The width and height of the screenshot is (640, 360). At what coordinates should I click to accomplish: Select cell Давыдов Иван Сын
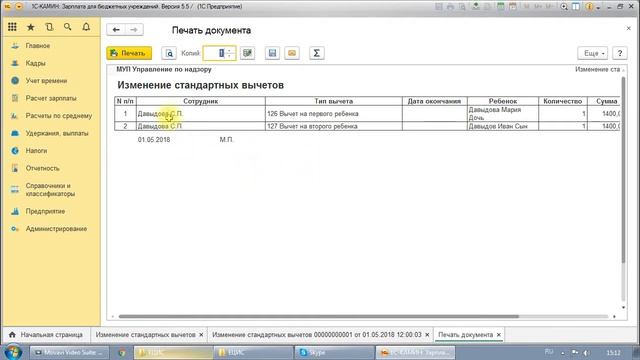click(x=503, y=126)
